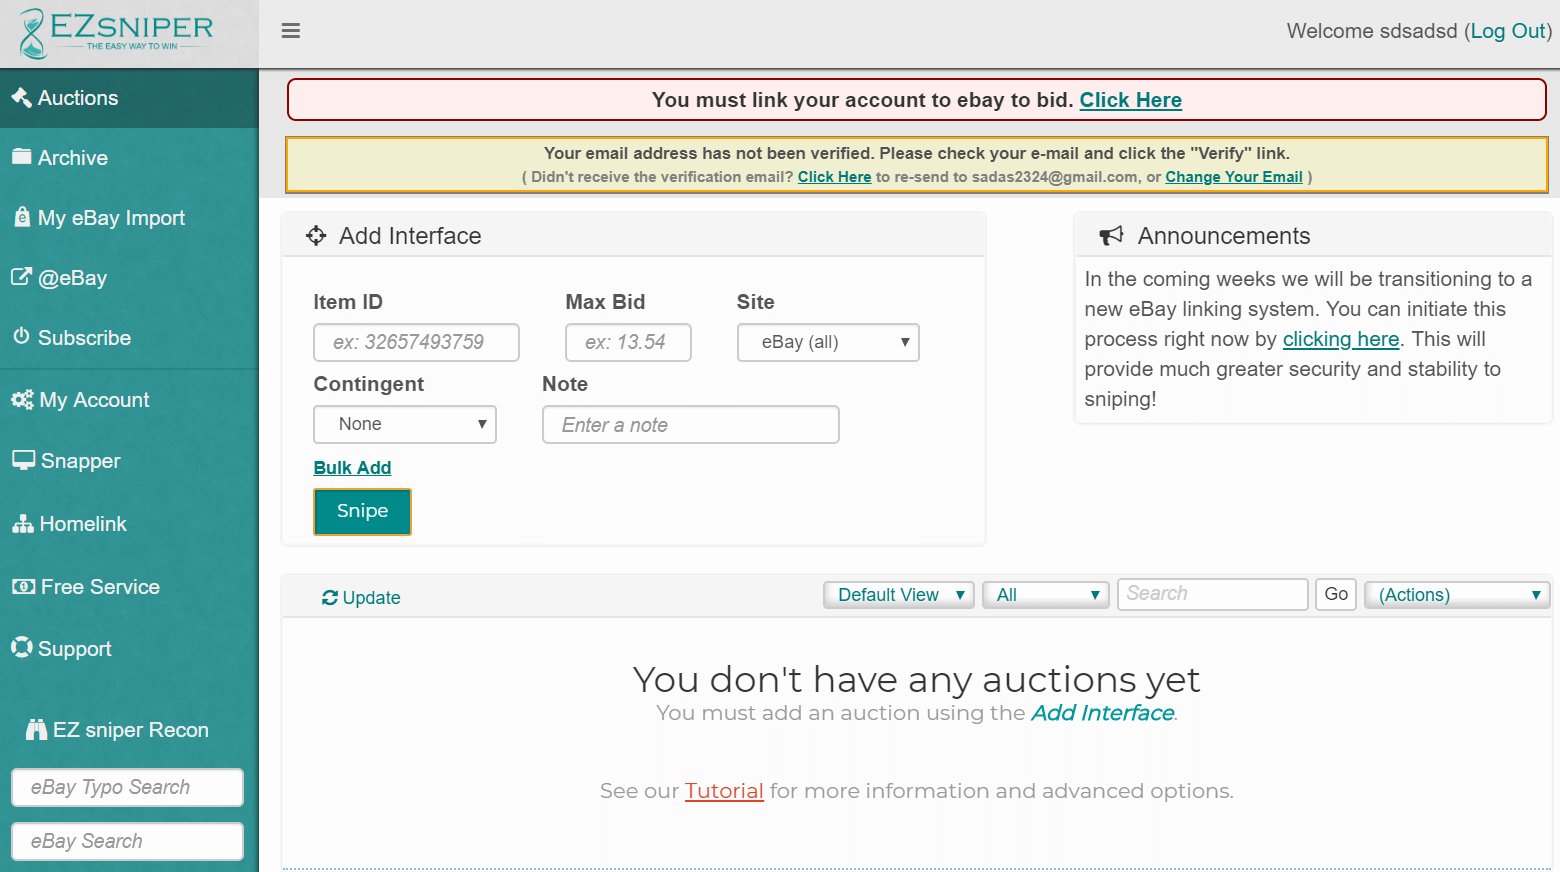Click the eBay Typo Search field
Screen dimensions: 1560x872
[x=127, y=787]
